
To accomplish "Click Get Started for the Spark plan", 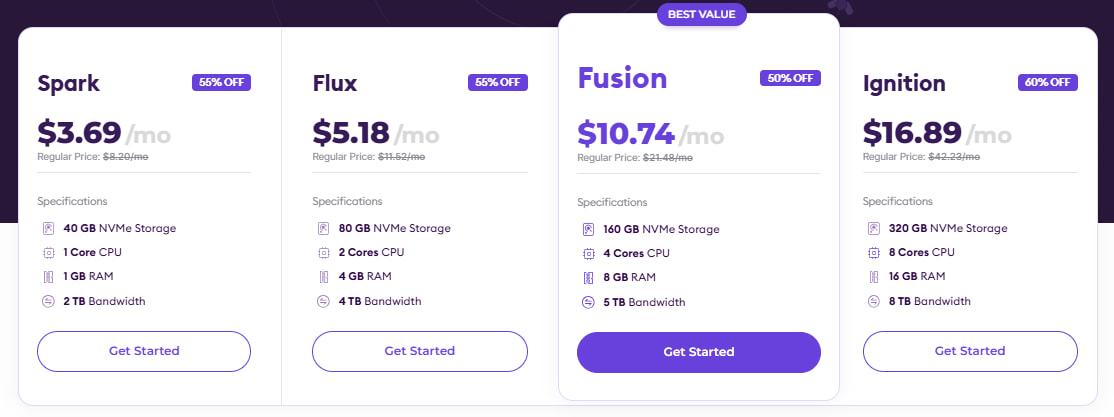I will coord(144,351).
